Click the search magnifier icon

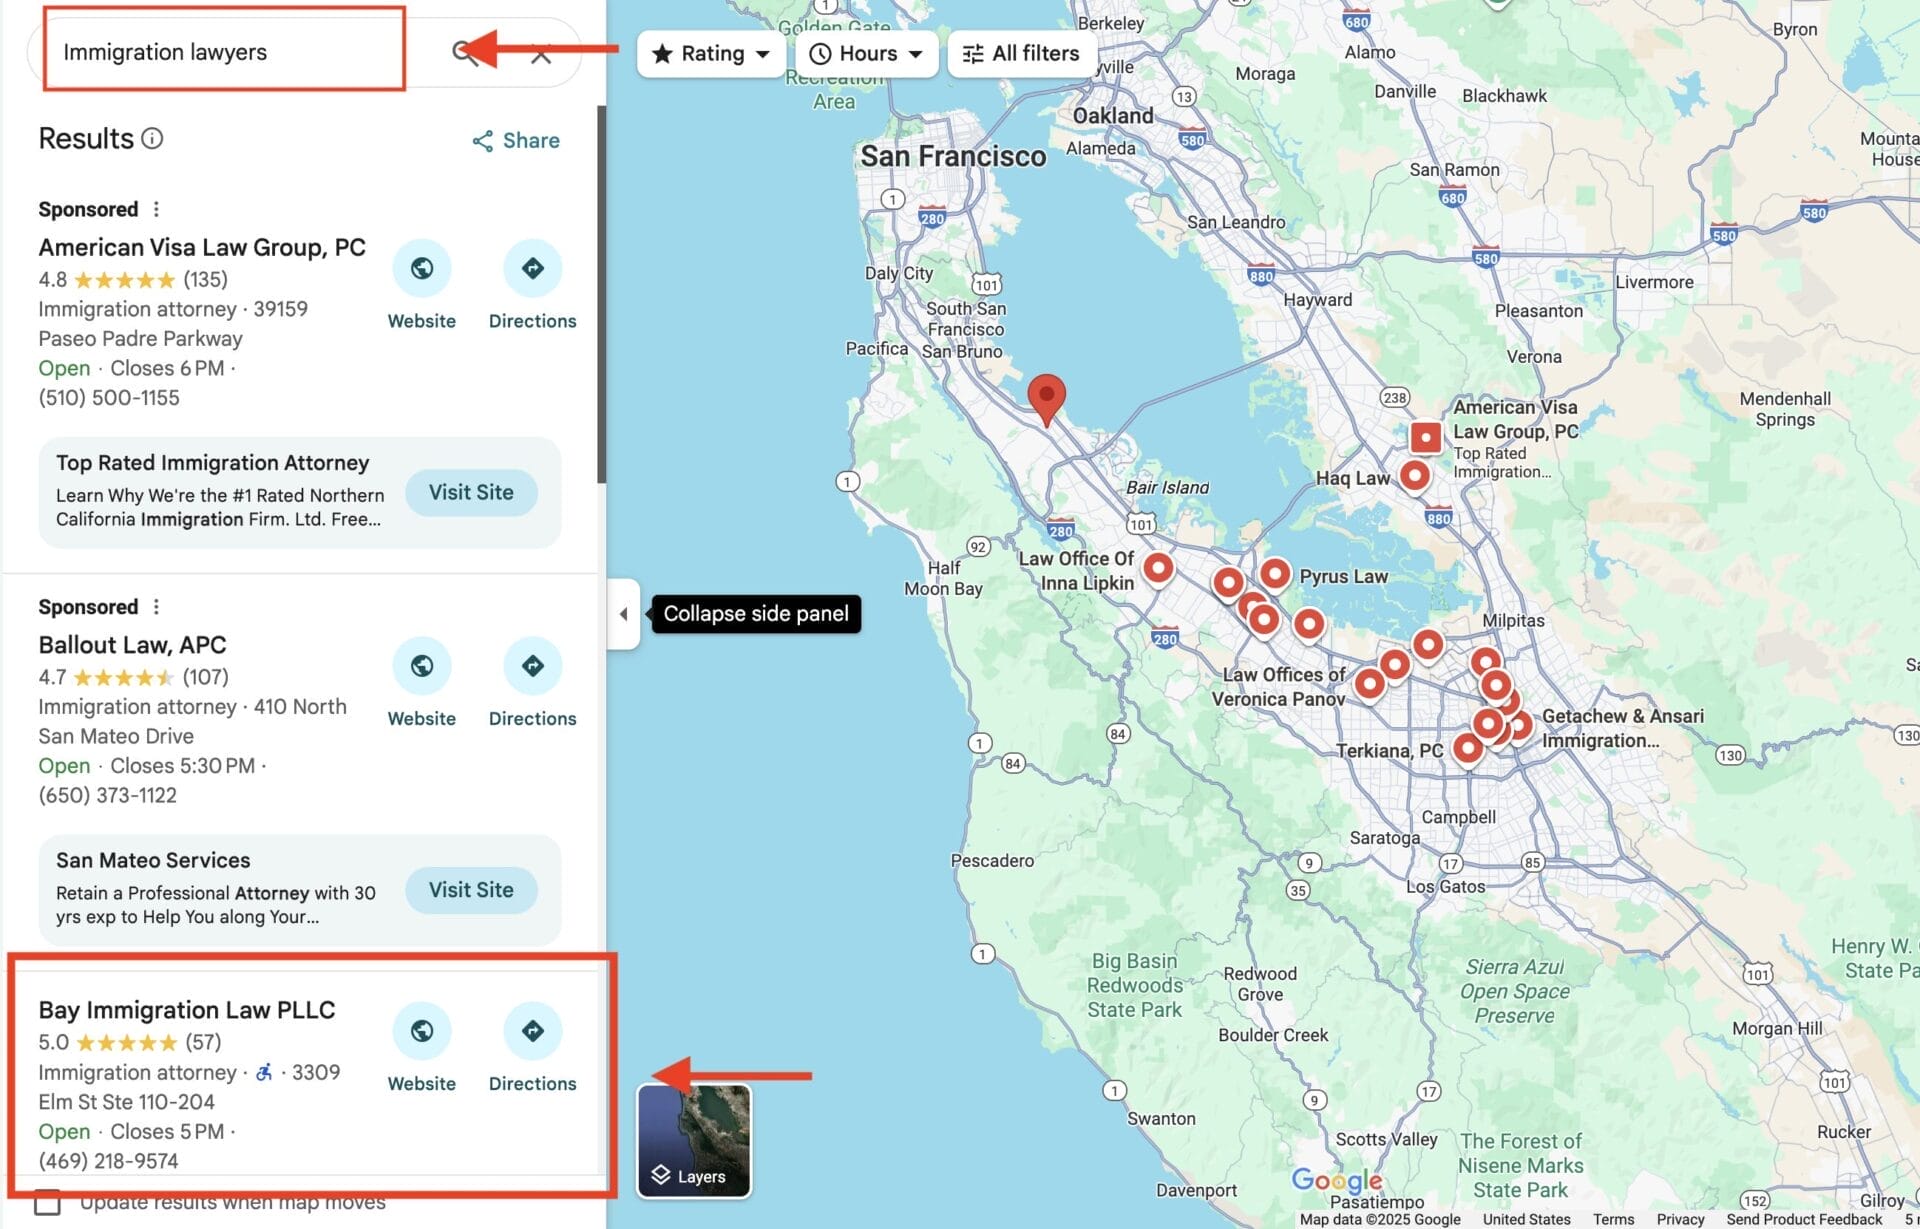(462, 52)
